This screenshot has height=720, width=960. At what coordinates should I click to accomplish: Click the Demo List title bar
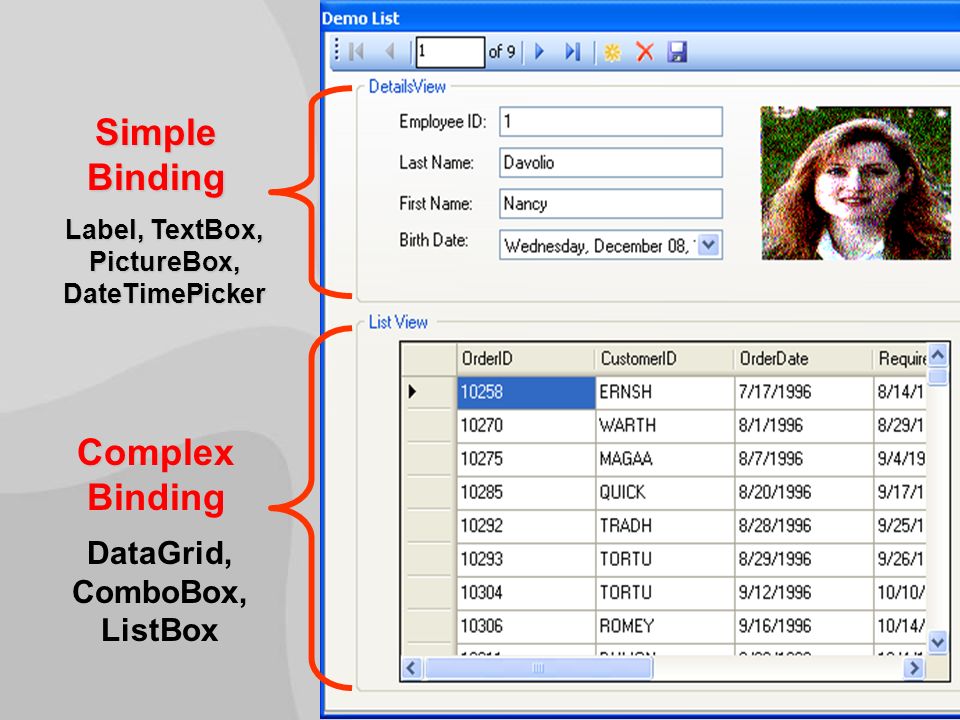click(x=640, y=18)
